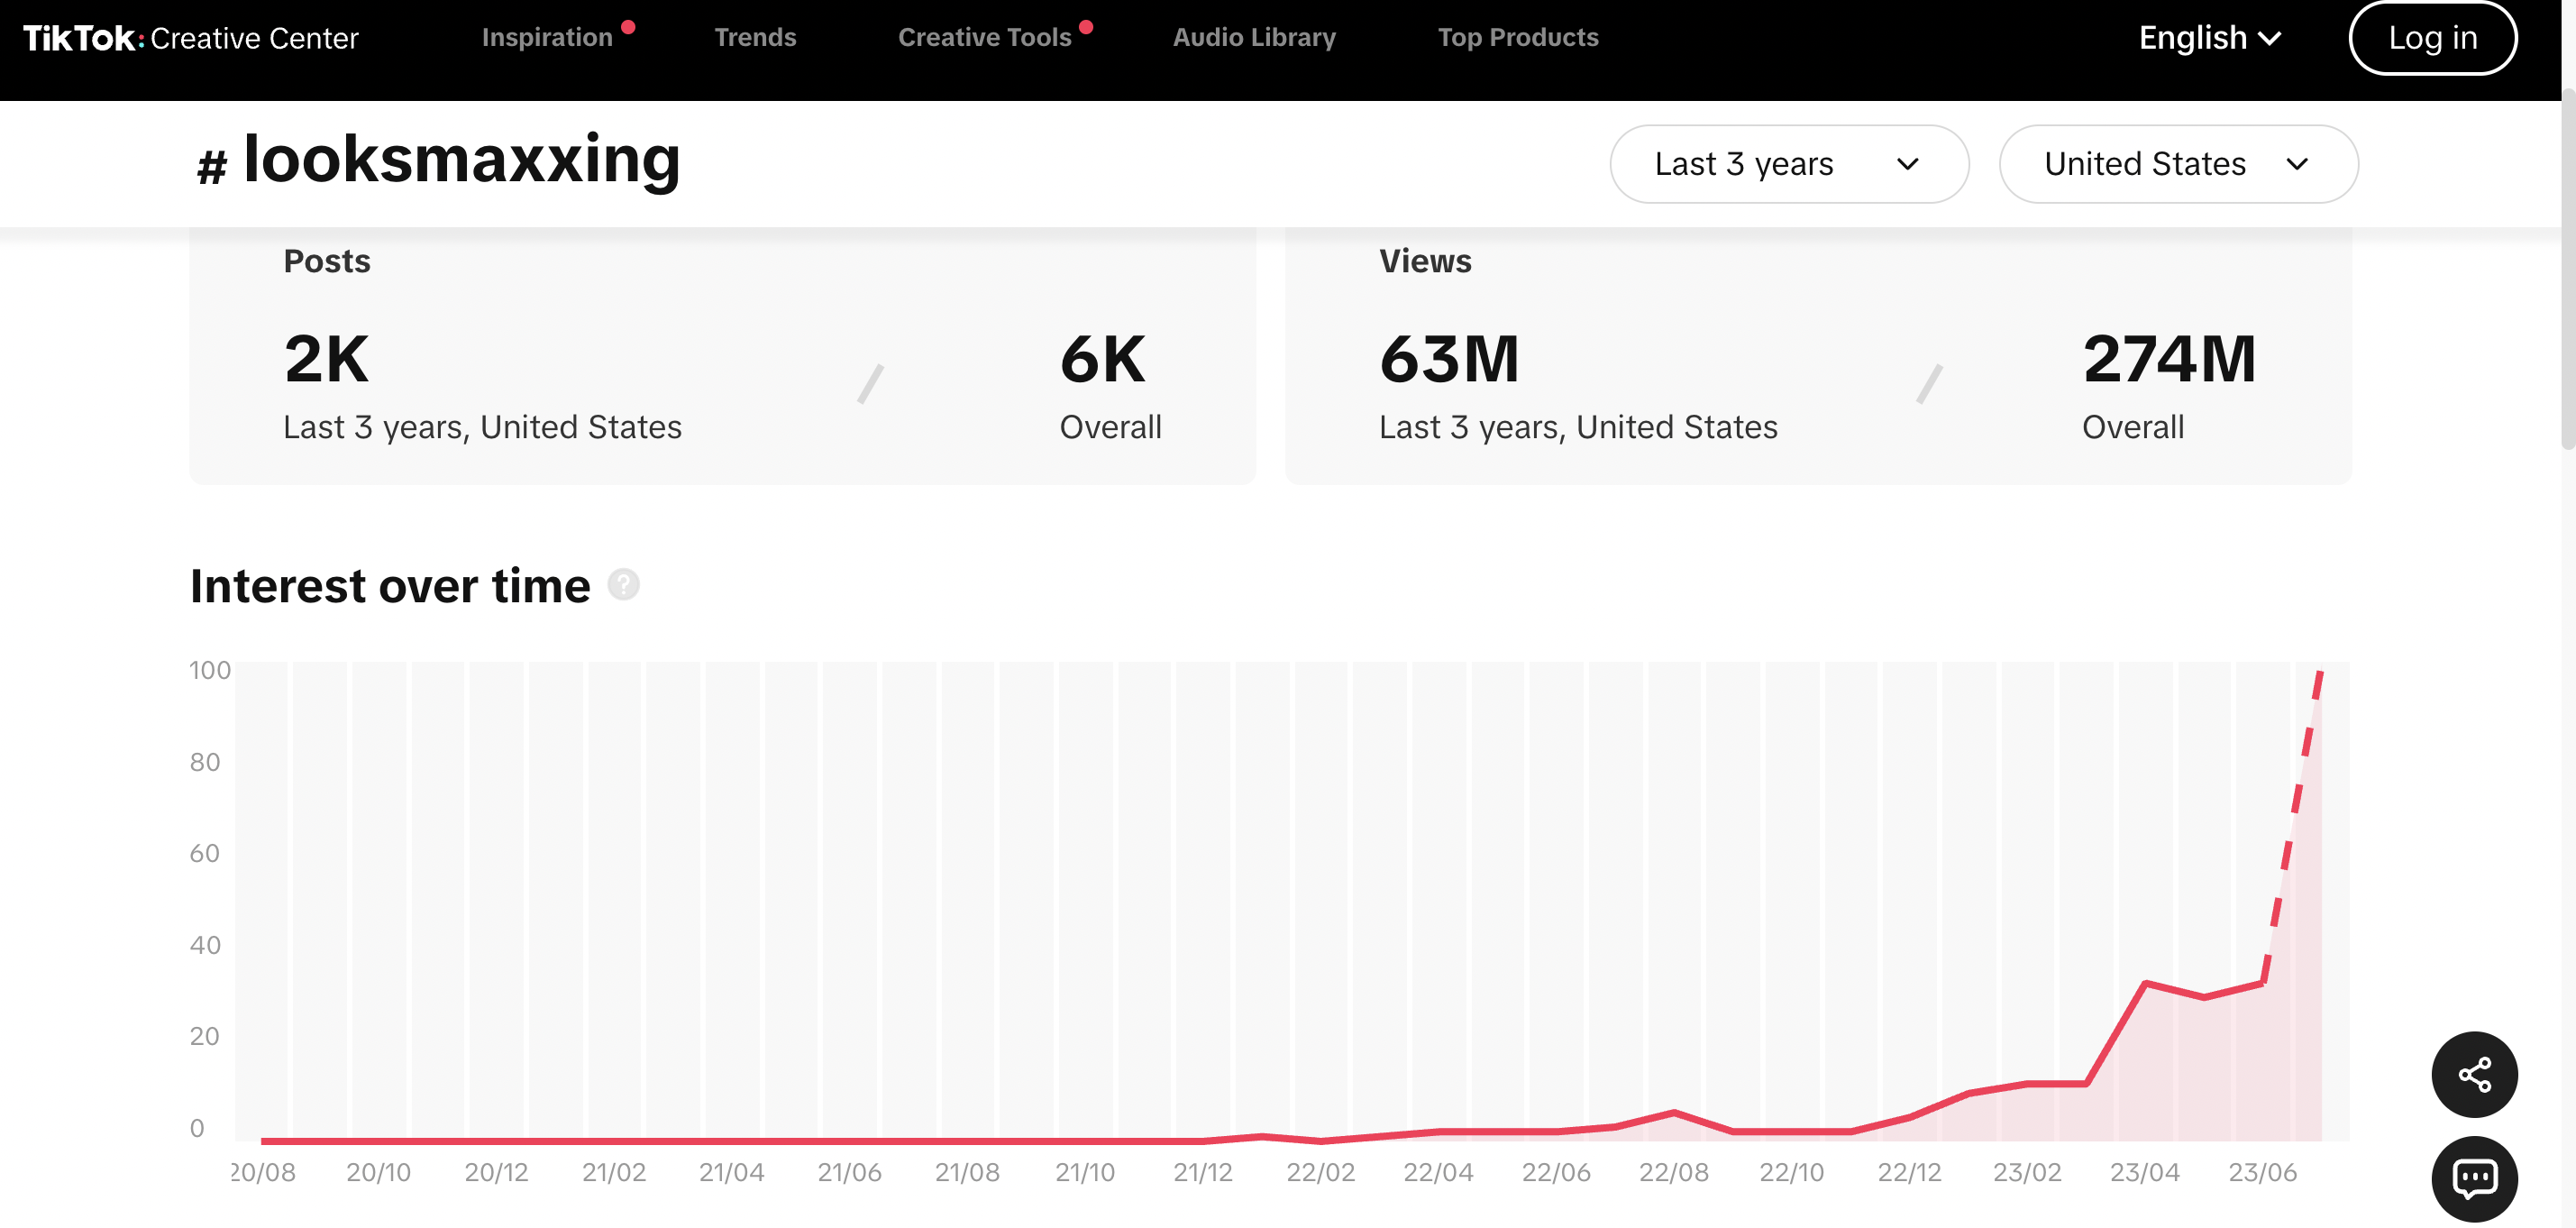Click the share icon button

point(2474,1074)
